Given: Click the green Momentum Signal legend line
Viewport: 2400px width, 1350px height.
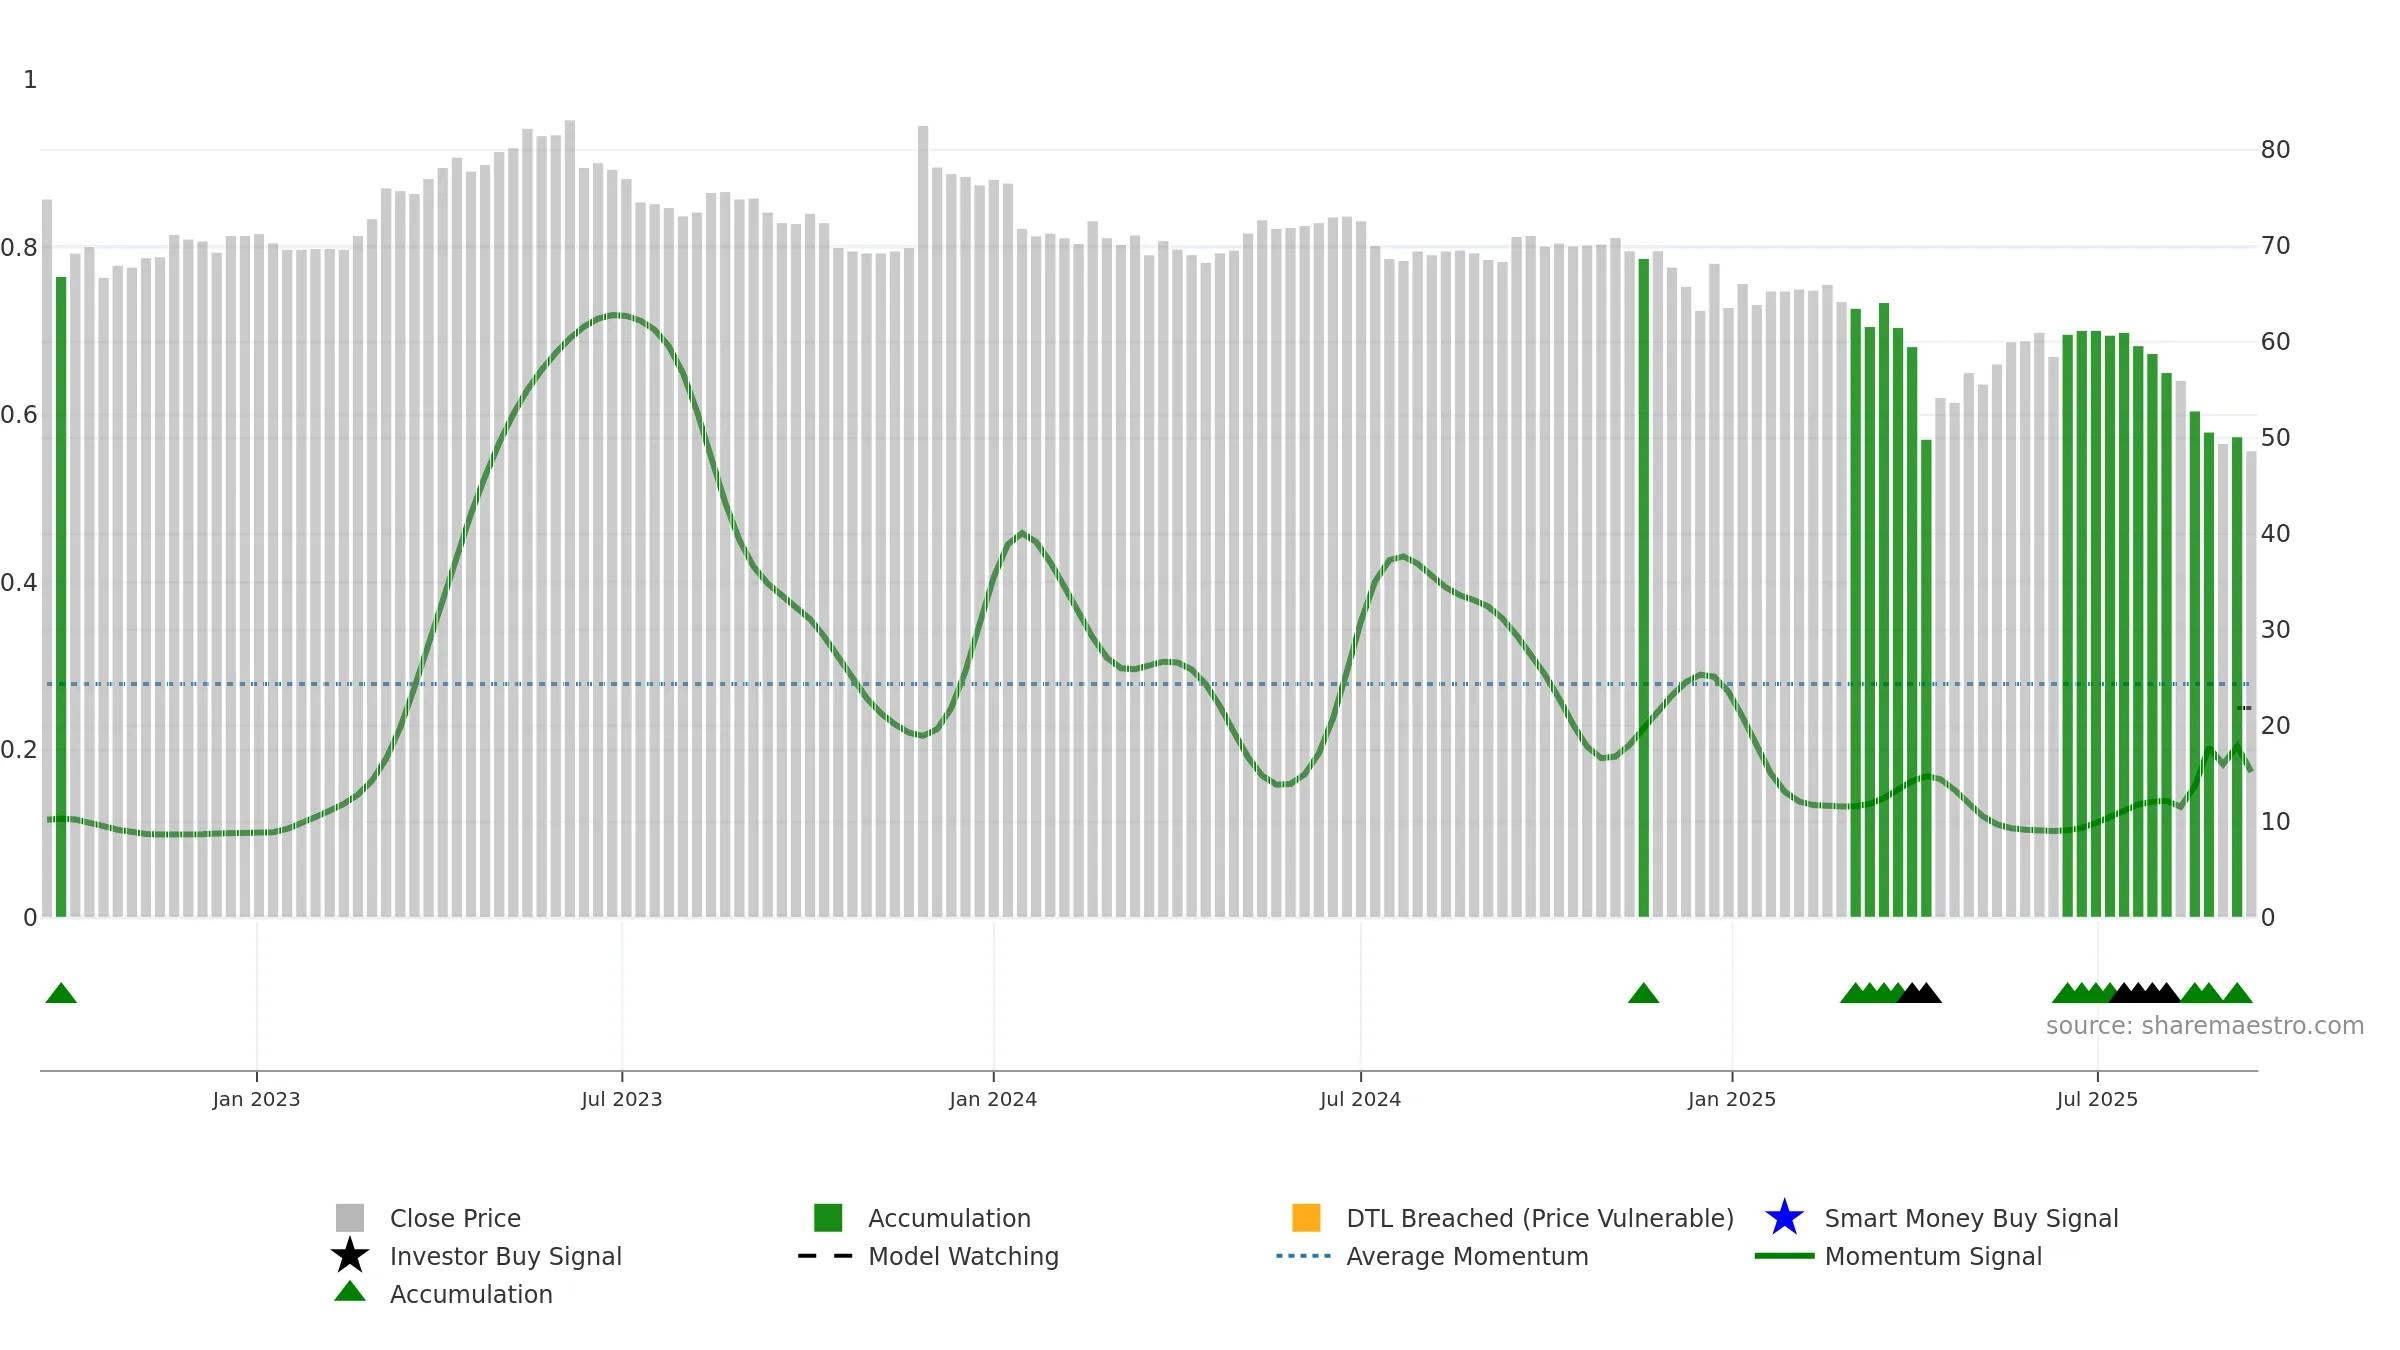Looking at the screenshot, I should pyautogui.click(x=1784, y=1256).
